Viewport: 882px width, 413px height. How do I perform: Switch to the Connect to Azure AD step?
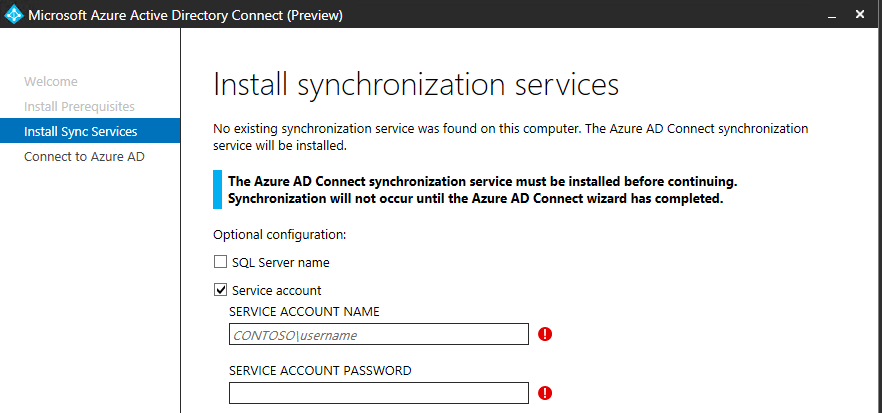click(85, 156)
